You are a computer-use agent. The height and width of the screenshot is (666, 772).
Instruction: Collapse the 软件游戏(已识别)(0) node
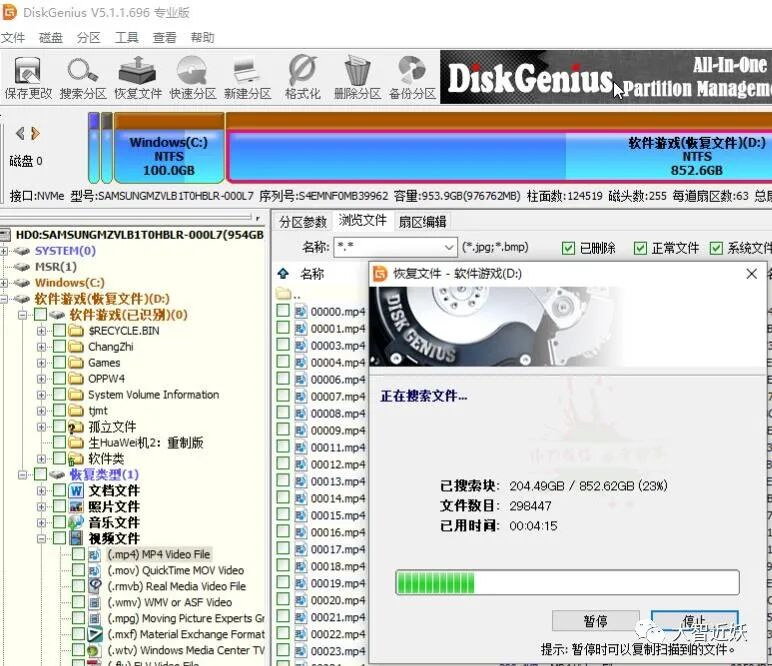point(22,315)
